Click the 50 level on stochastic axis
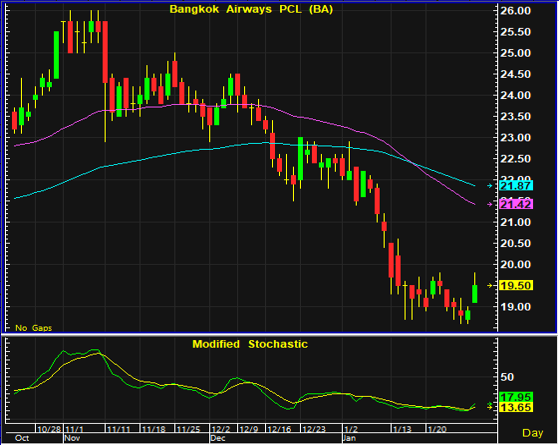Viewport: 559px width, 445px height. click(x=507, y=377)
